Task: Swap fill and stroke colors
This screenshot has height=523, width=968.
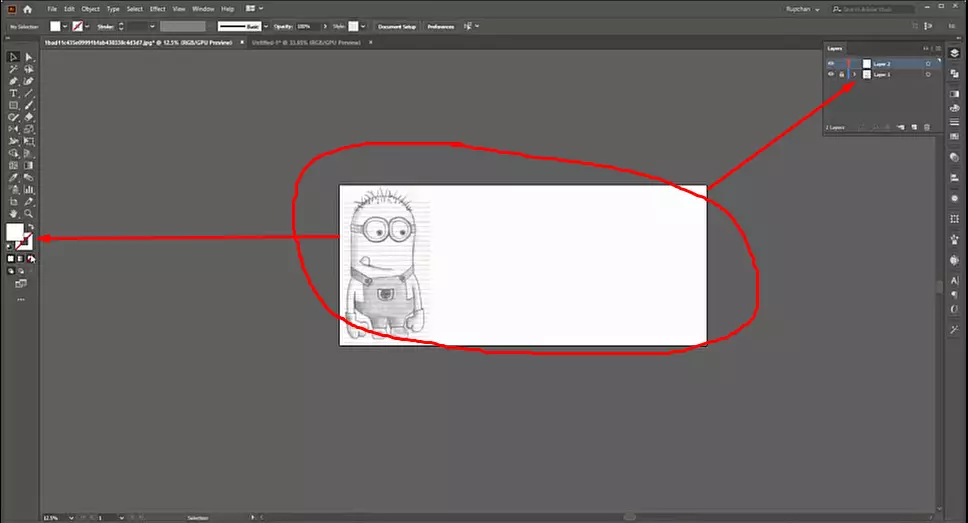Action: click(x=30, y=227)
